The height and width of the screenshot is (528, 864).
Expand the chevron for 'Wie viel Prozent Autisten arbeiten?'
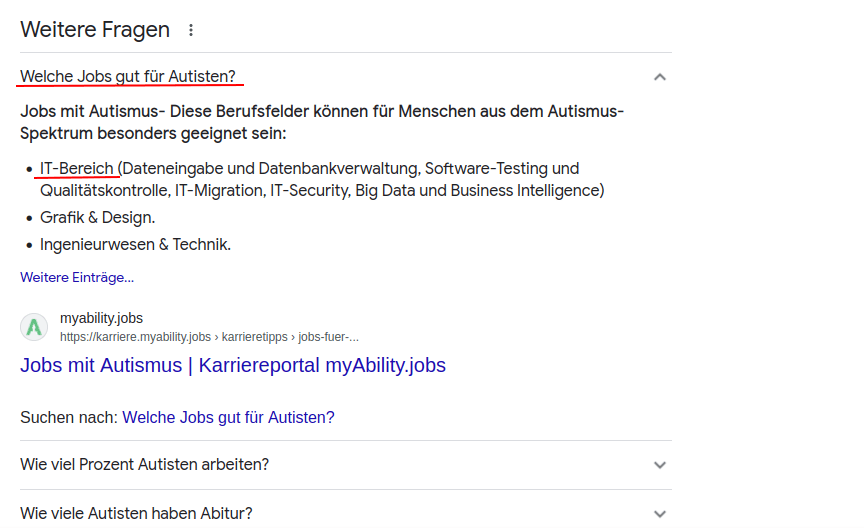point(660,465)
